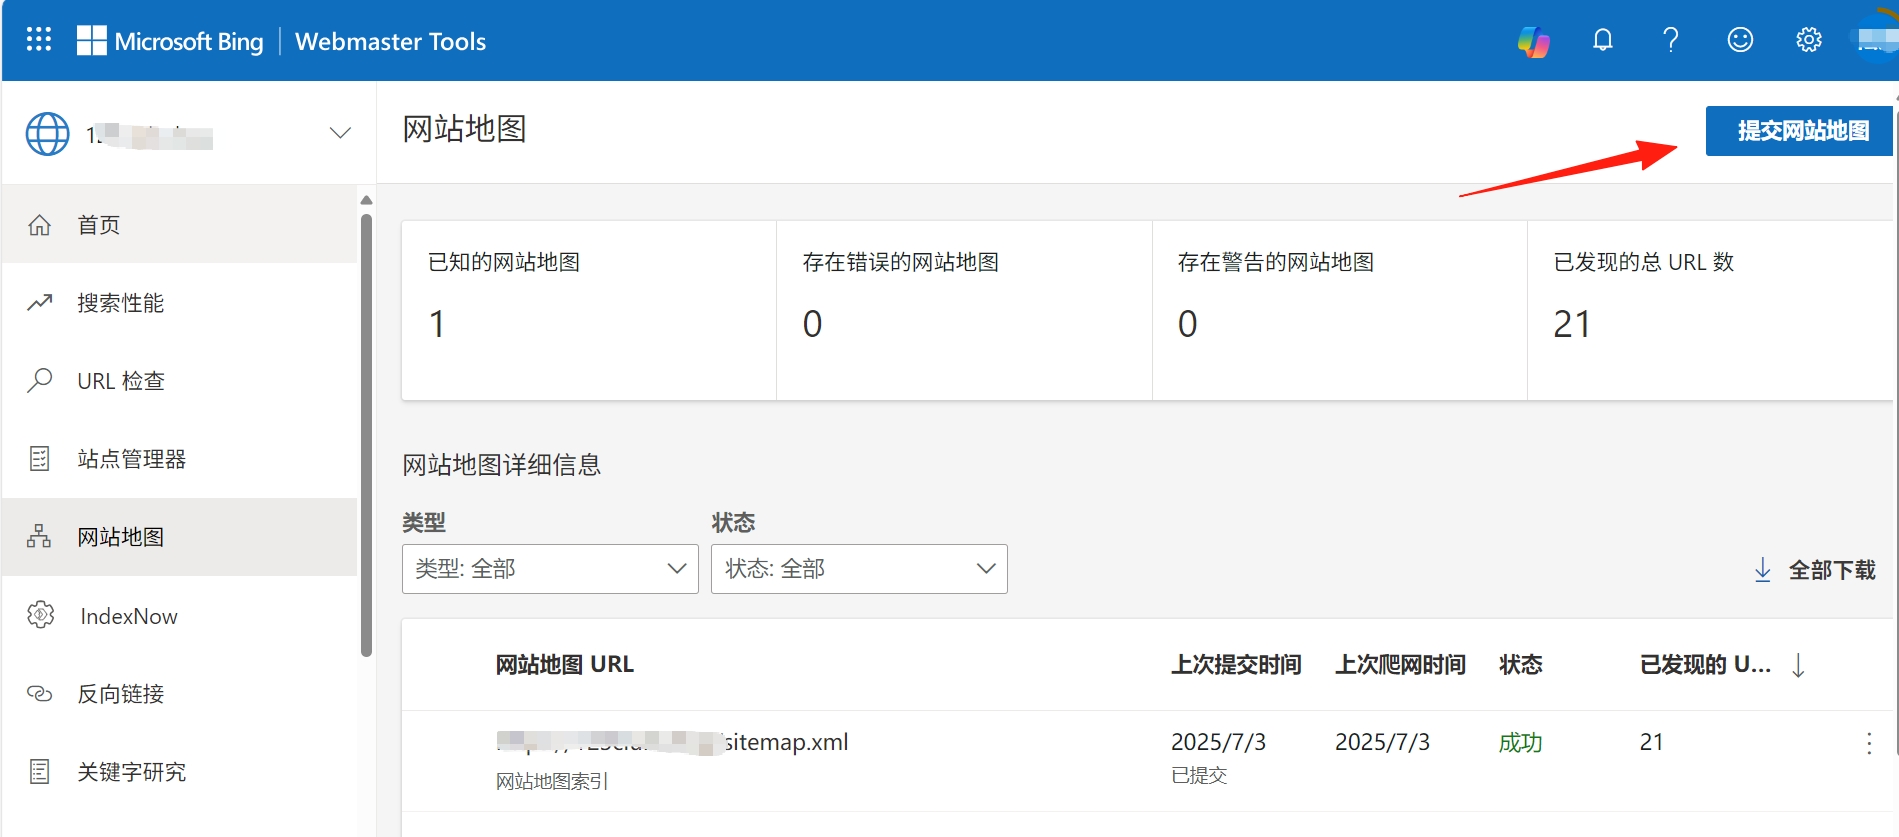Click the help question mark icon

point(1670,40)
